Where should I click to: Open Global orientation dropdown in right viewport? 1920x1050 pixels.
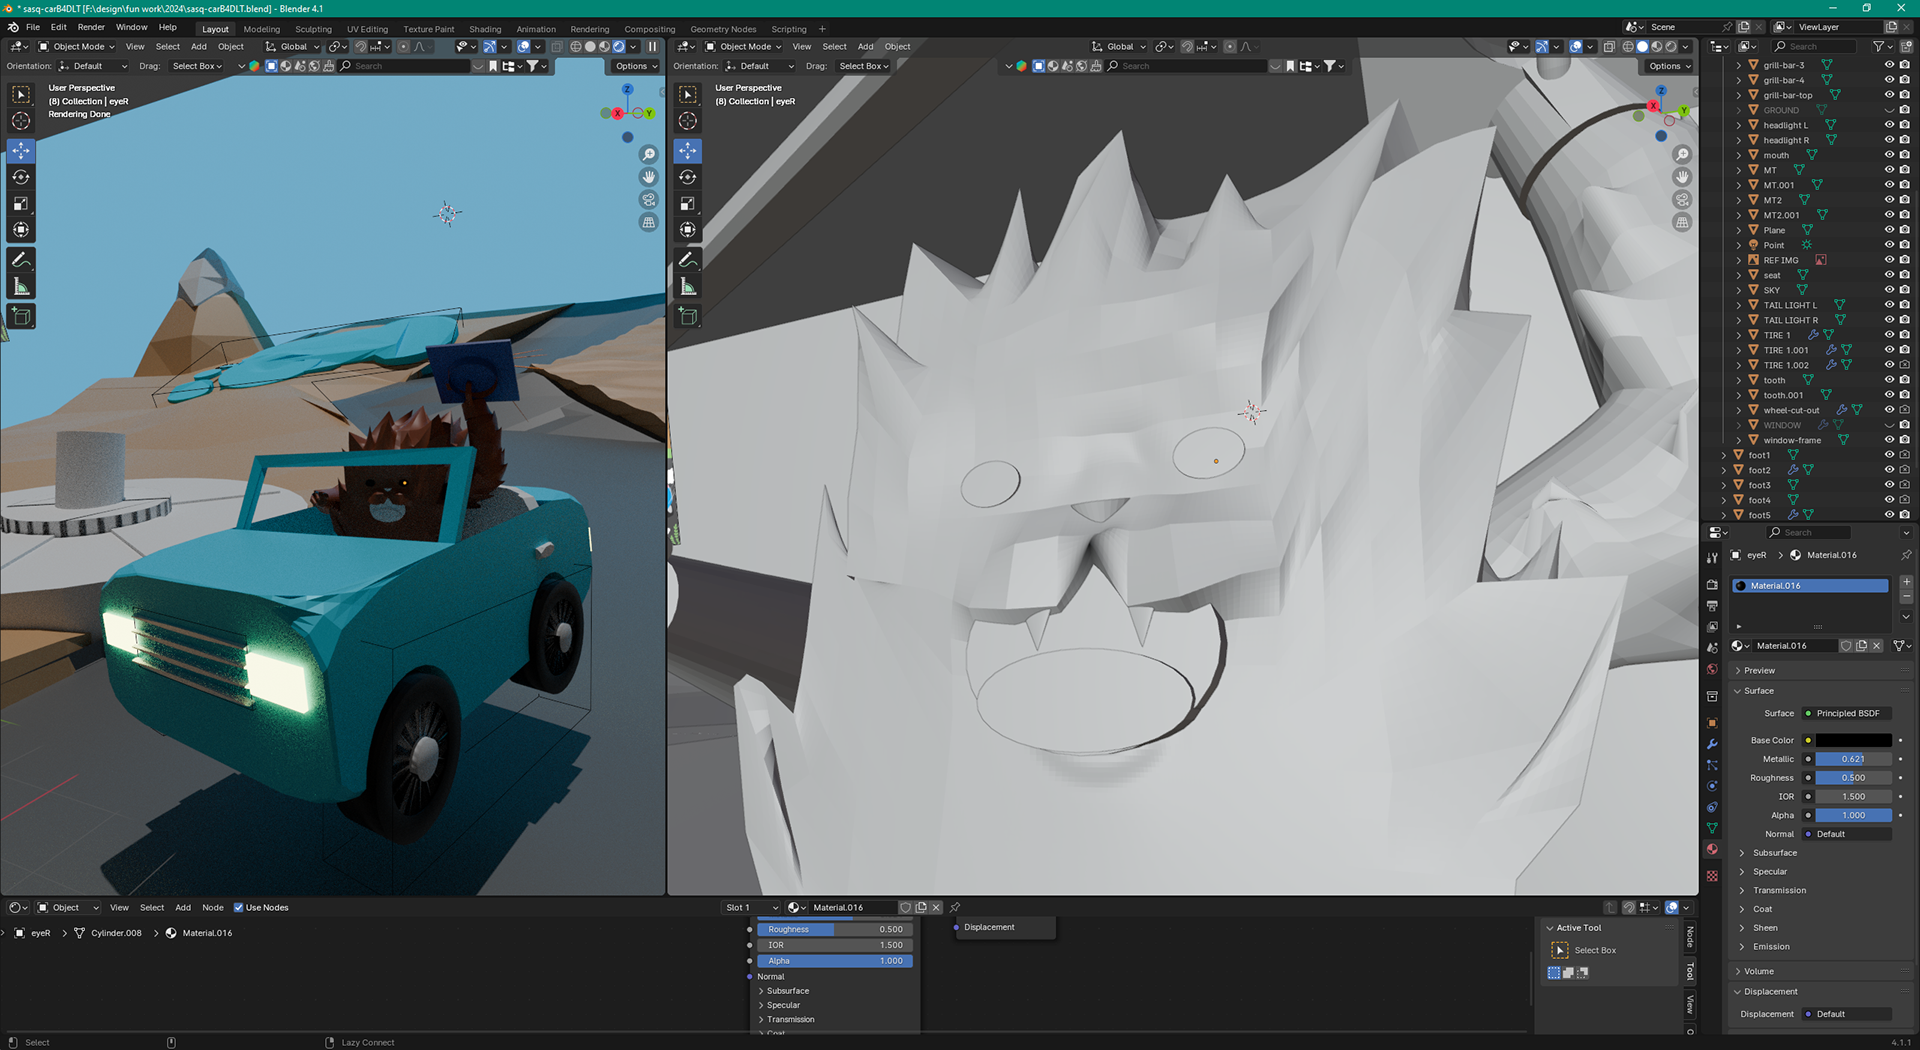pyautogui.click(x=1118, y=46)
